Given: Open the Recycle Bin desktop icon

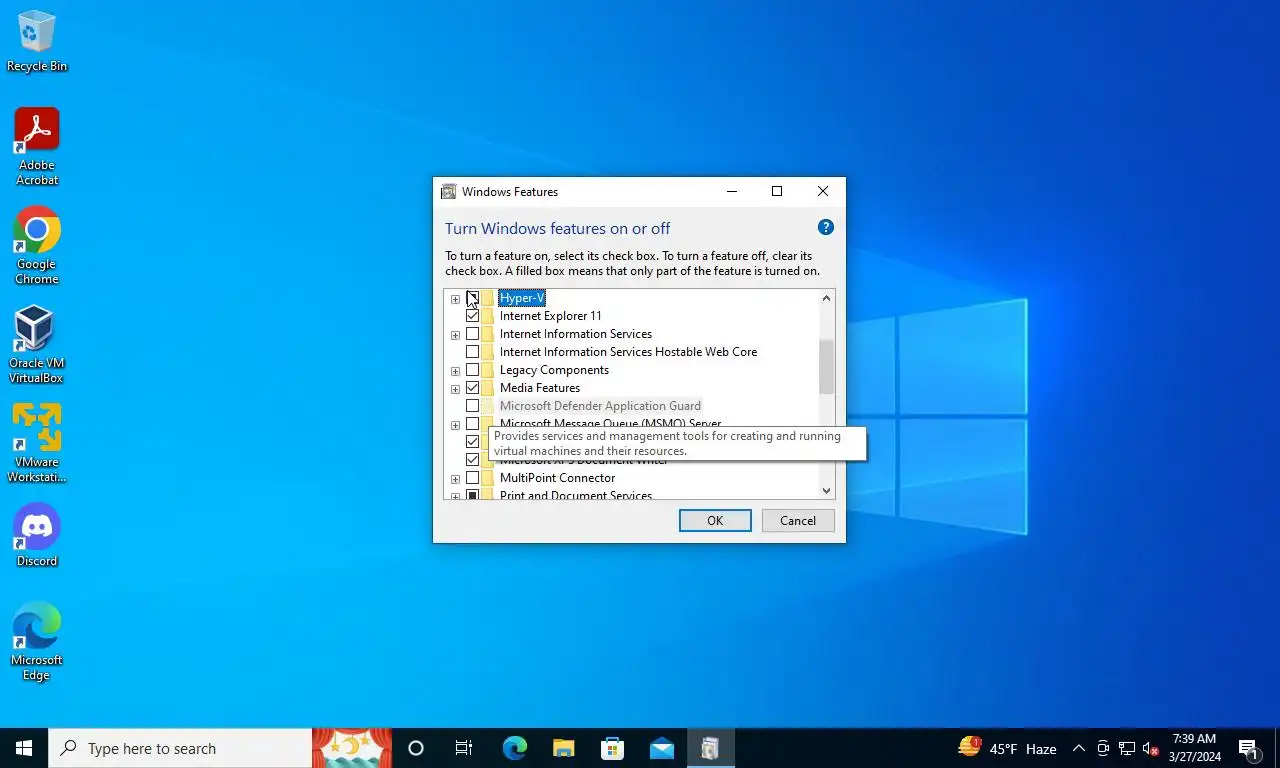Looking at the screenshot, I should click(37, 41).
